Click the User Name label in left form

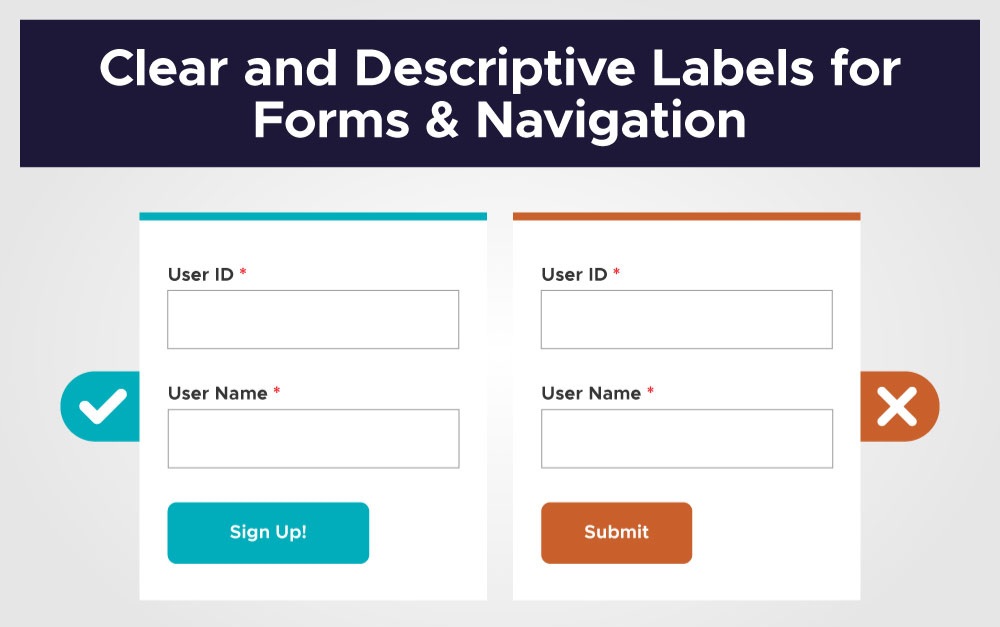tap(217, 393)
